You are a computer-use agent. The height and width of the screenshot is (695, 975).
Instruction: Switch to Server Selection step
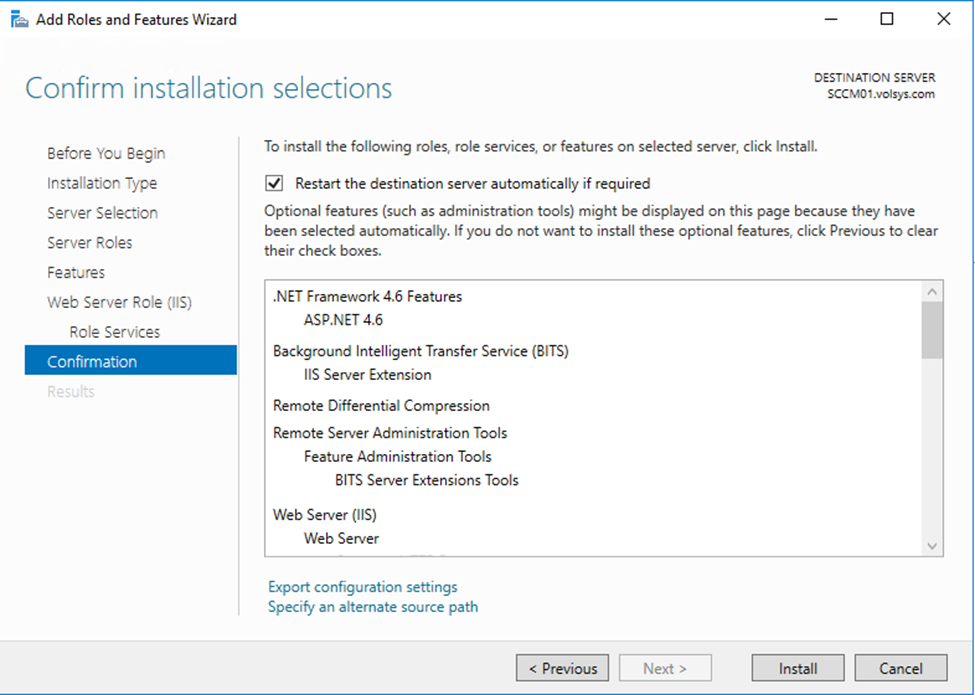point(102,213)
